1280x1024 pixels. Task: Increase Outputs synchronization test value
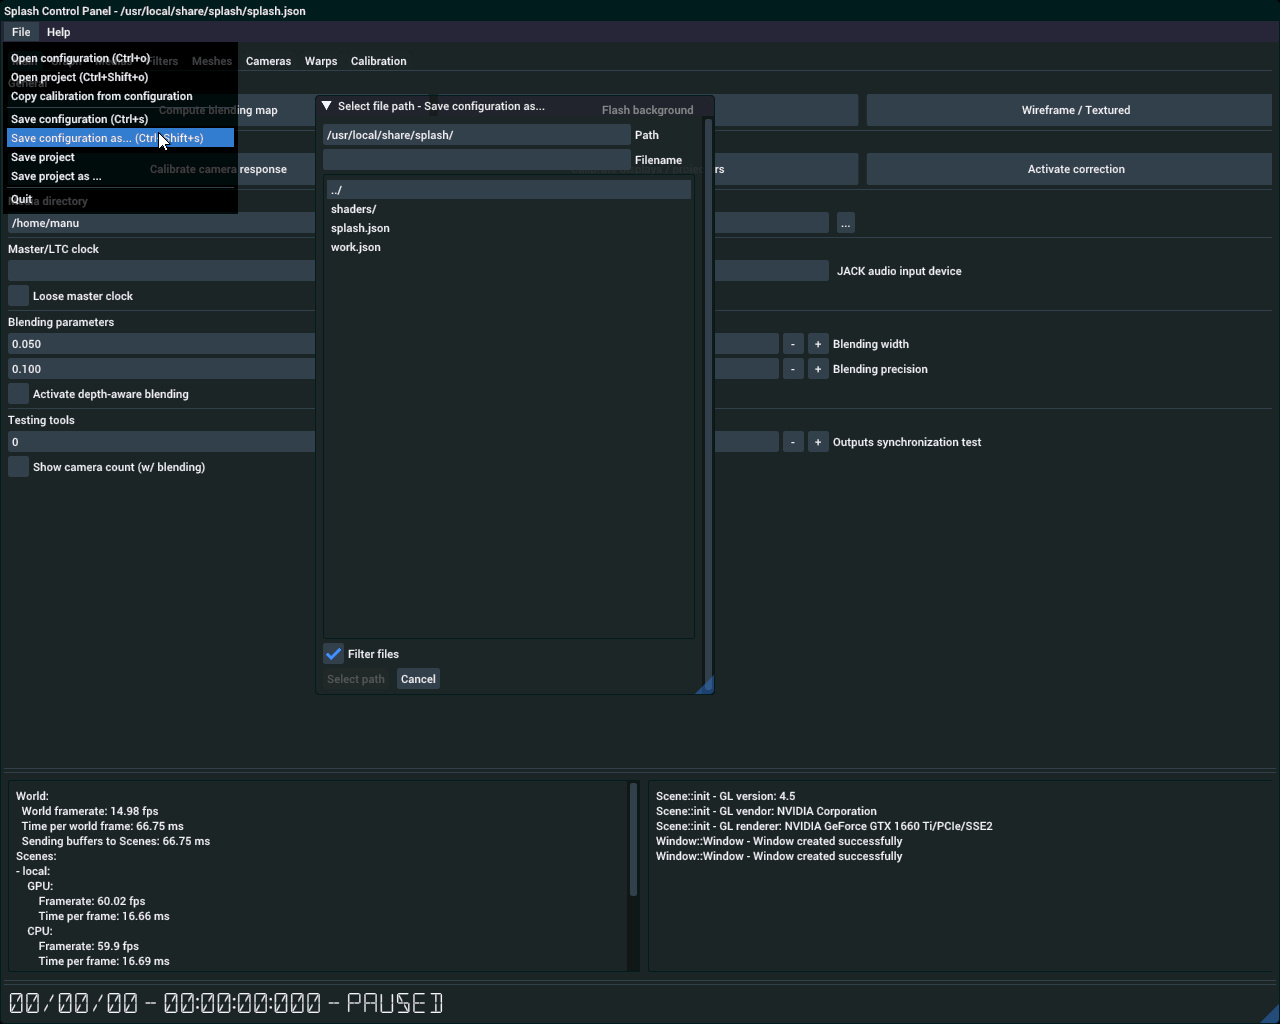[818, 442]
